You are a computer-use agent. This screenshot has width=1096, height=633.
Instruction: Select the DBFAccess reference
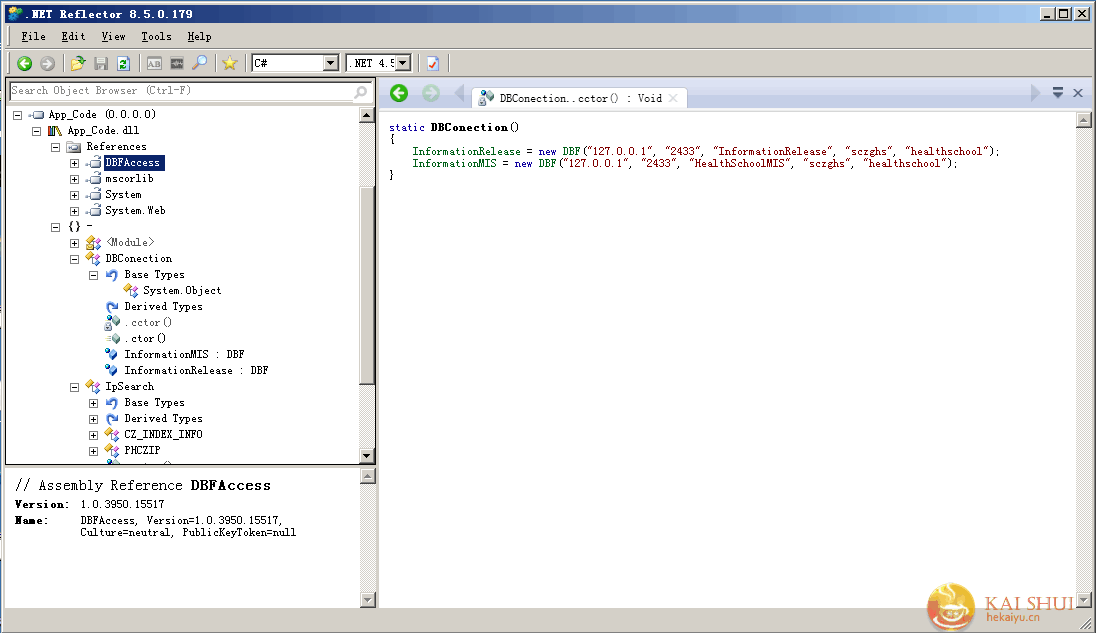(x=133, y=163)
